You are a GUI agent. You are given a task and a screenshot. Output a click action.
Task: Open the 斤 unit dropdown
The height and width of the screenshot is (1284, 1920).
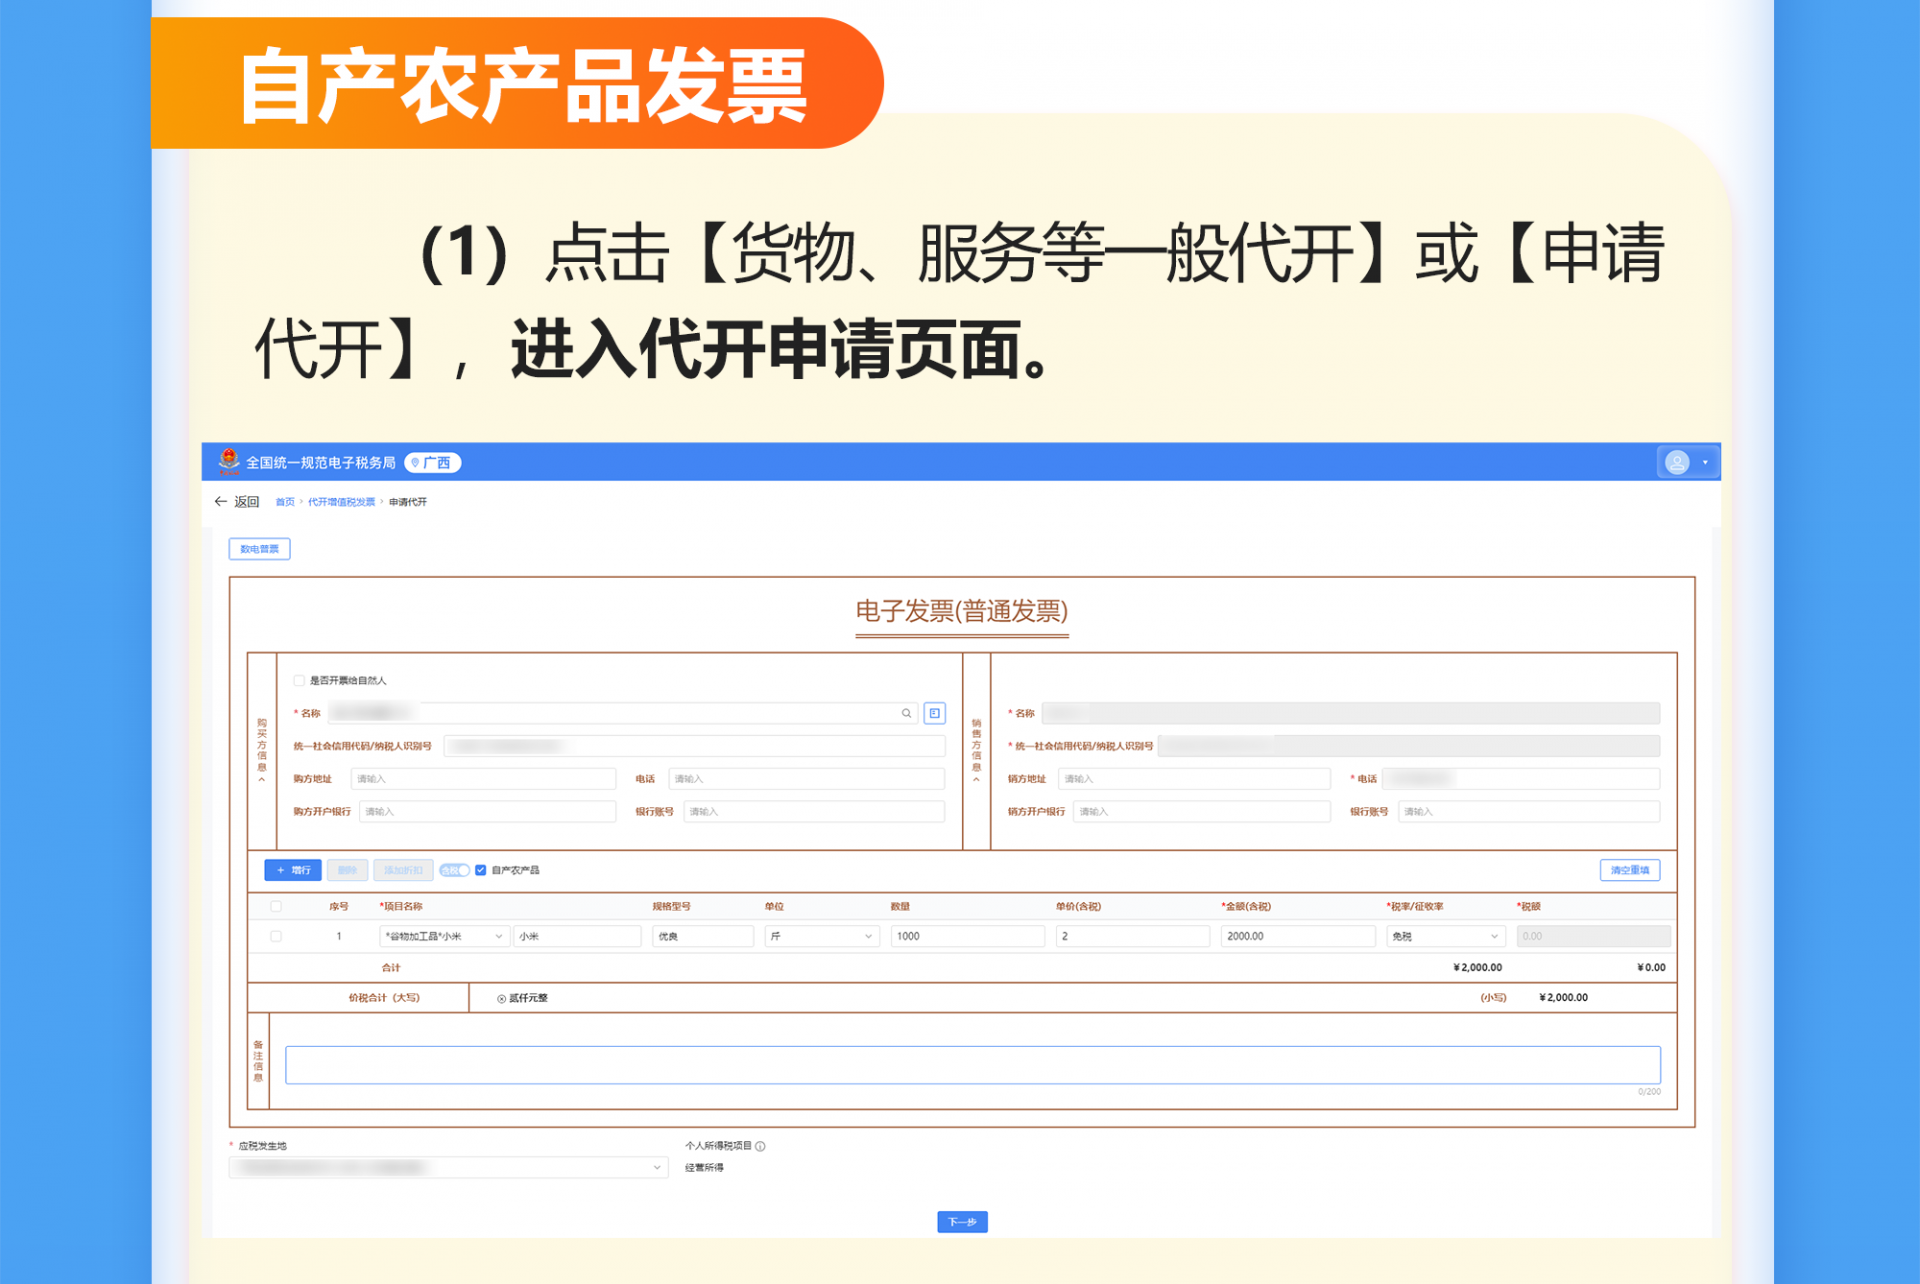tap(821, 937)
